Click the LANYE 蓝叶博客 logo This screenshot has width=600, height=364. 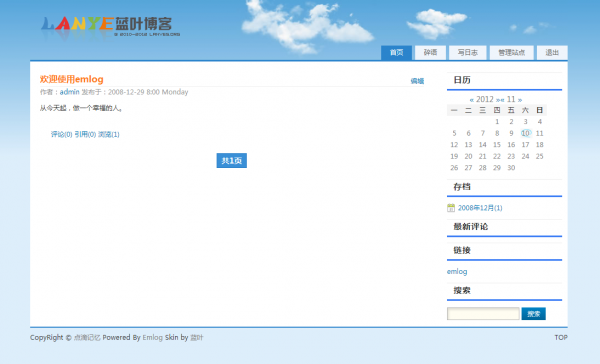coord(110,26)
